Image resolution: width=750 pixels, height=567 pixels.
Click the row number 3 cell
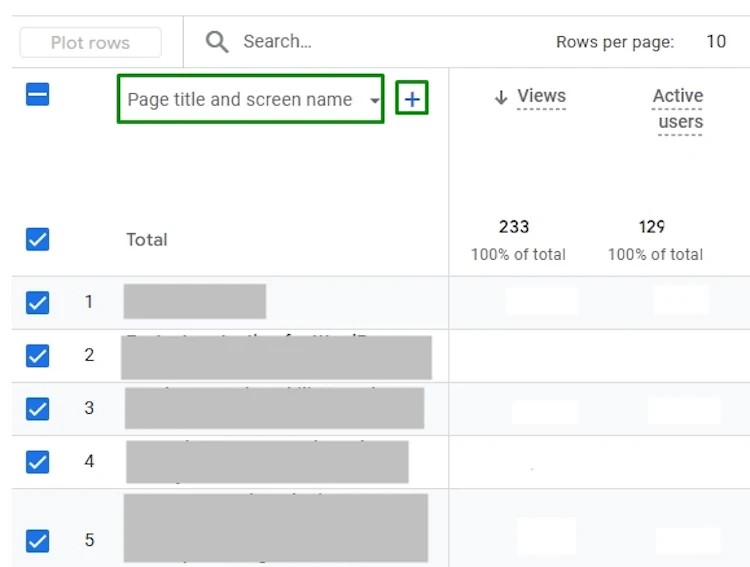pos(89,408)
